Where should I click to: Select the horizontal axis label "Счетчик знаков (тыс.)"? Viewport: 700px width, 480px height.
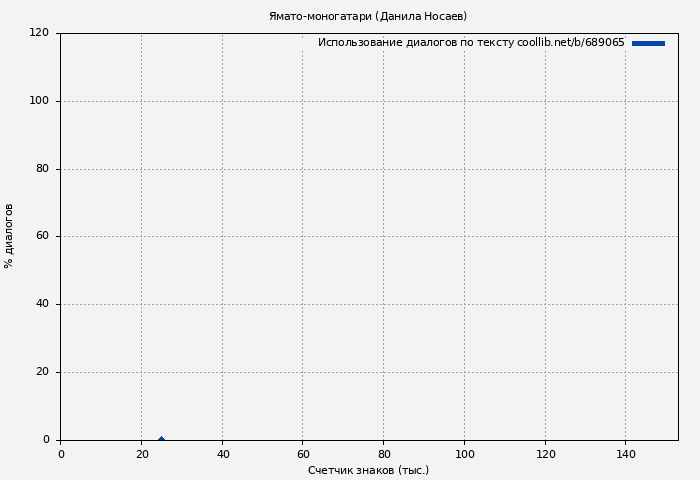(x=368, y=470)
